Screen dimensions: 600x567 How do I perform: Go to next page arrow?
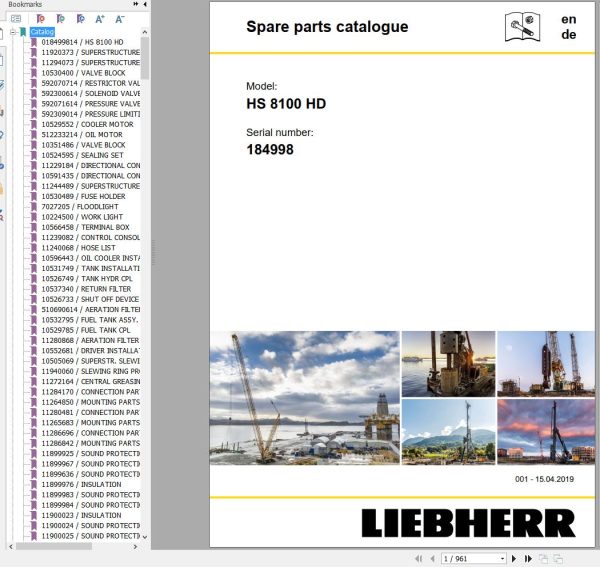(x=514, y=559)
